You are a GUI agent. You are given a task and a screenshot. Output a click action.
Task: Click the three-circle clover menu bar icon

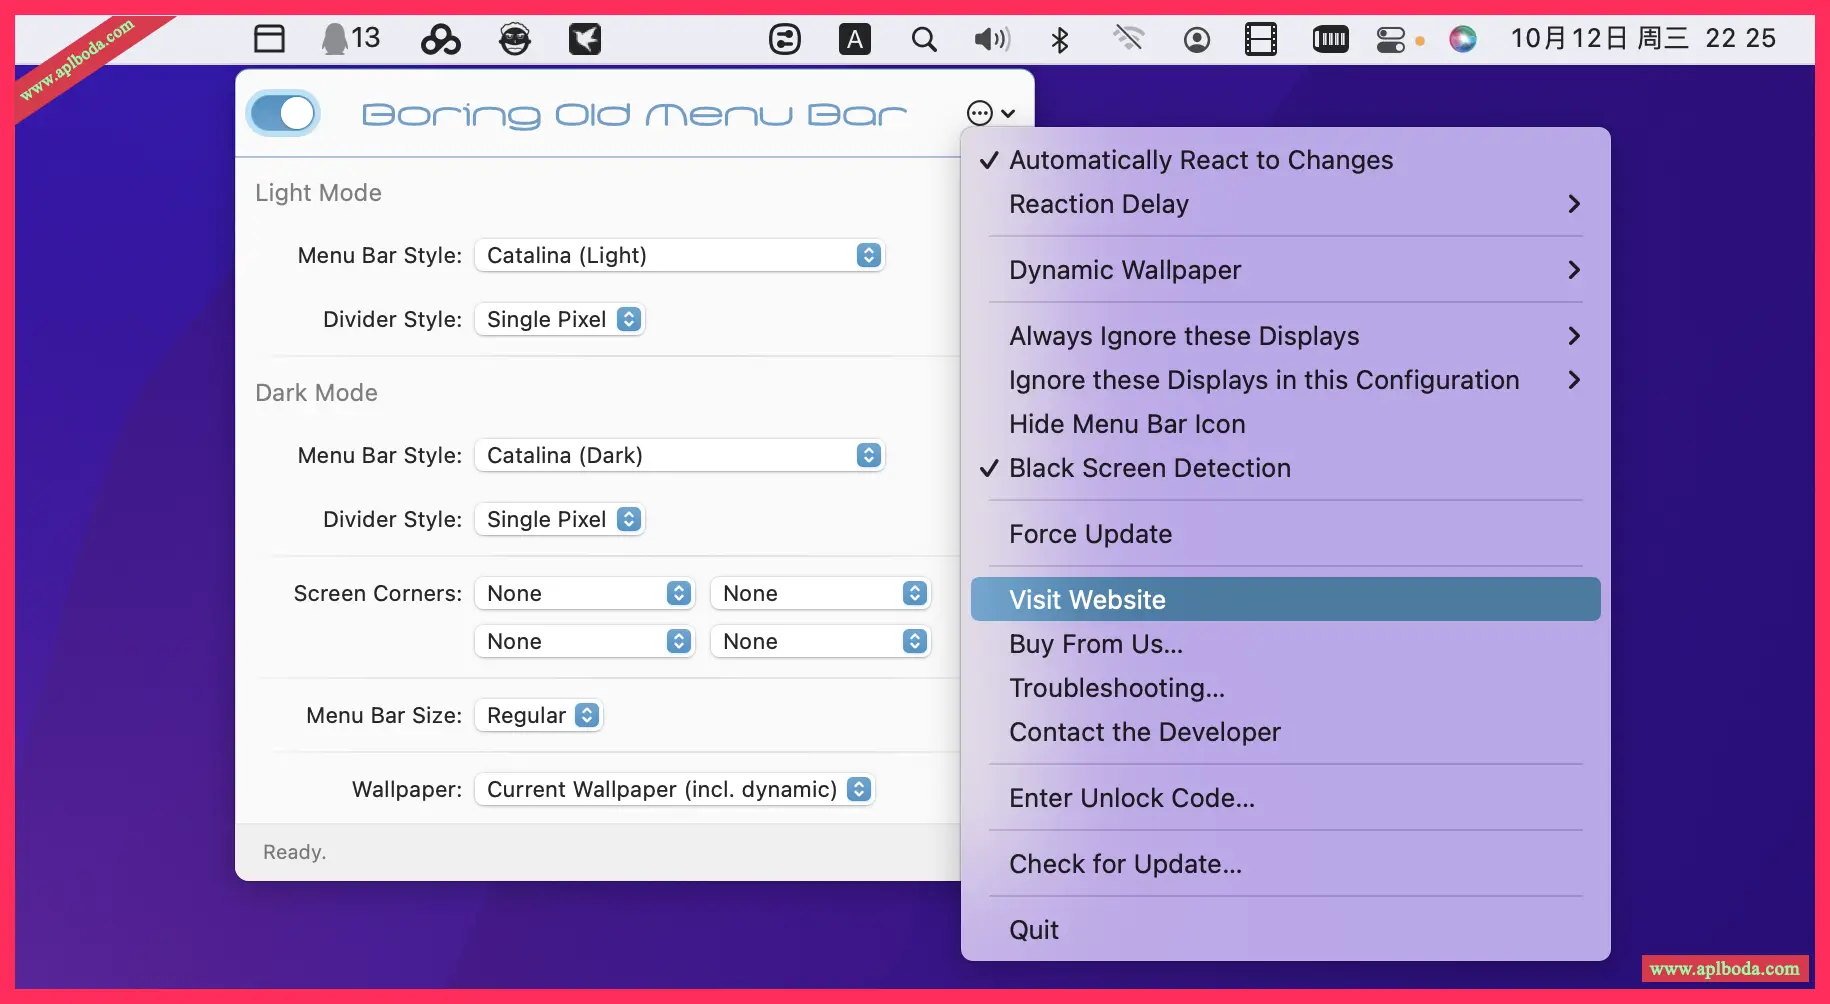coord(440,39)
